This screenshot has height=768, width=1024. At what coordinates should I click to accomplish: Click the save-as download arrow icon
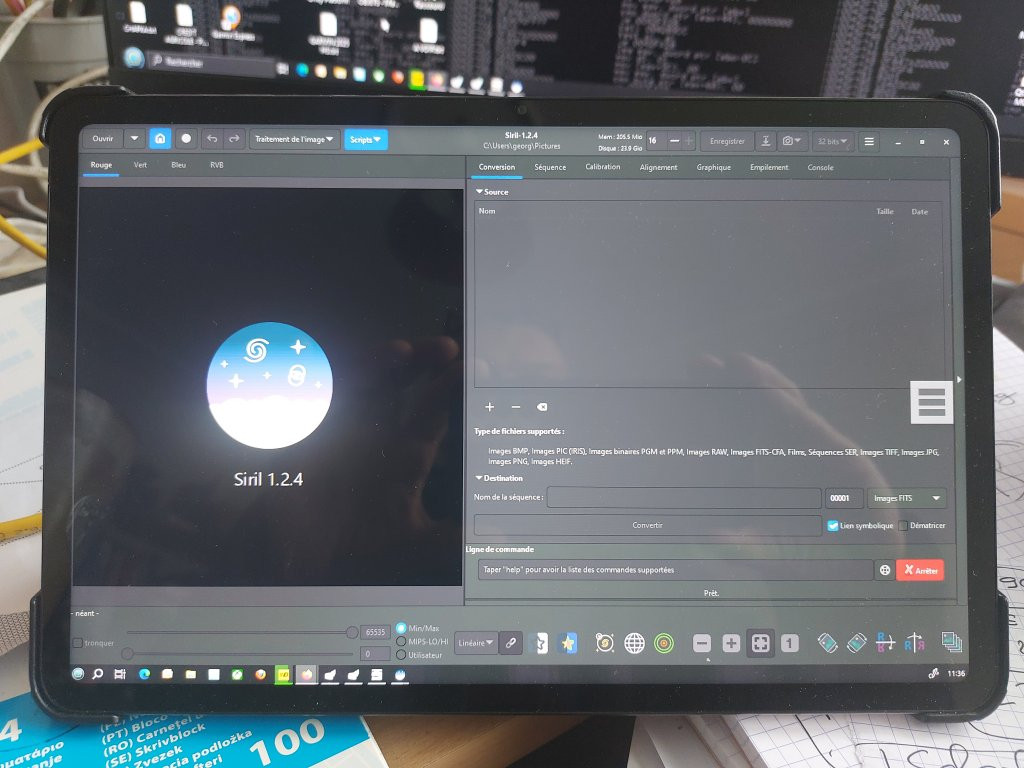coord(765,141)
